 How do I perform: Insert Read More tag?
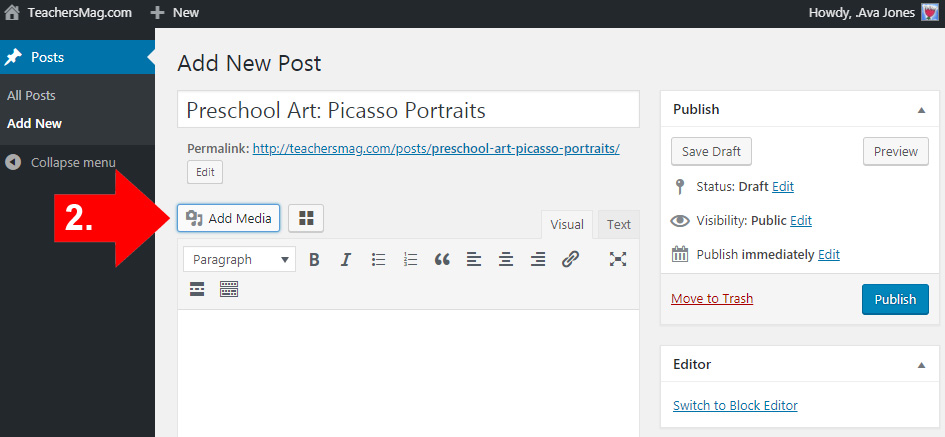[197, 289]
